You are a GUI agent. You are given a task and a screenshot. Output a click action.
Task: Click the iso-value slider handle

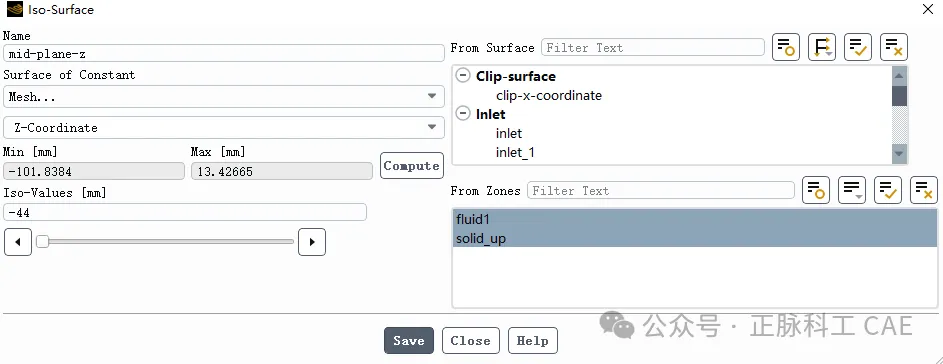click(42, 242)
